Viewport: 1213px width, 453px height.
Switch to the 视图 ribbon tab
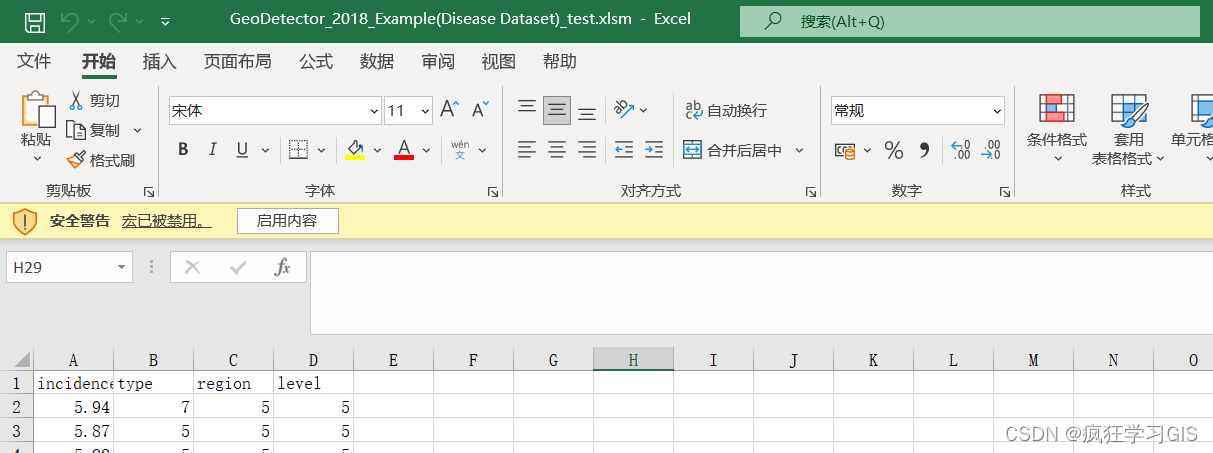pos(499,62)
